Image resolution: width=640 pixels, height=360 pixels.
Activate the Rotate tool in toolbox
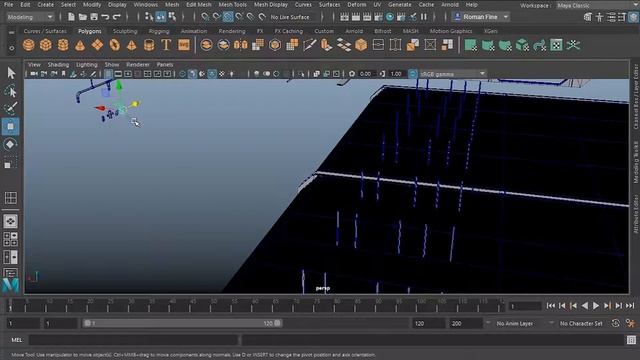click(11, 144)
